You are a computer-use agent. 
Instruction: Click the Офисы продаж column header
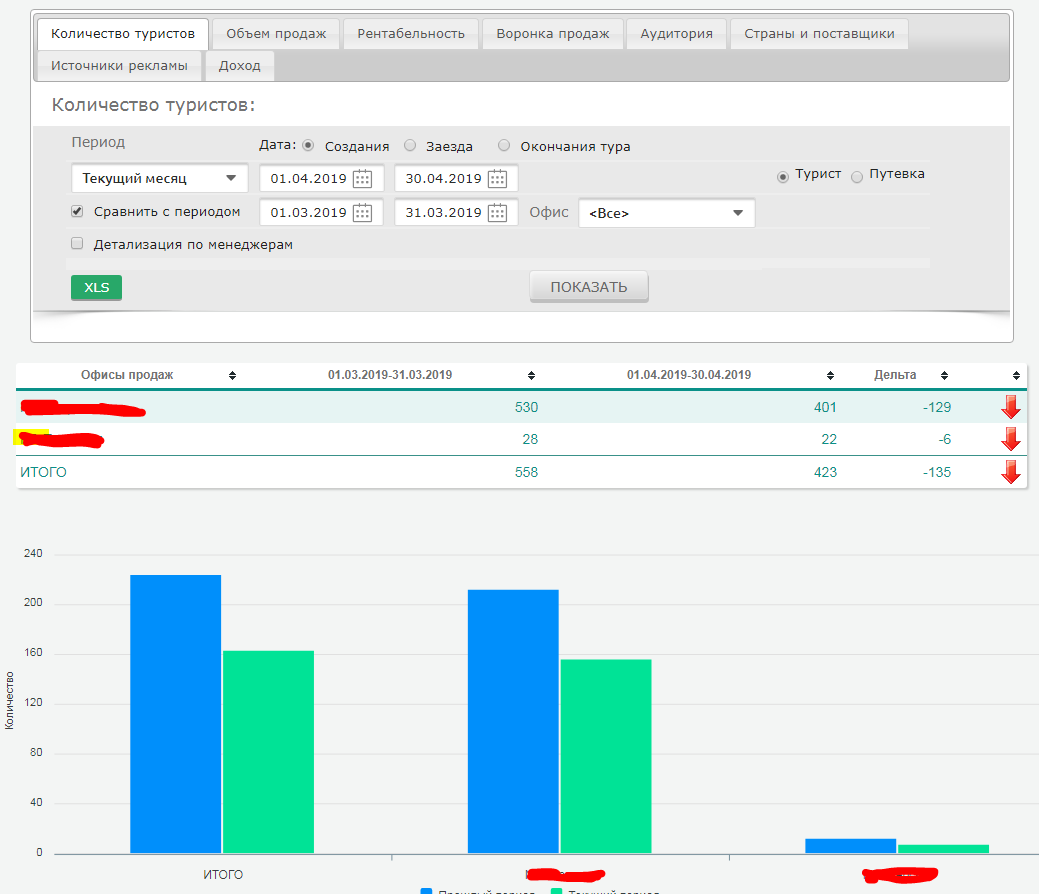(127, 375)
